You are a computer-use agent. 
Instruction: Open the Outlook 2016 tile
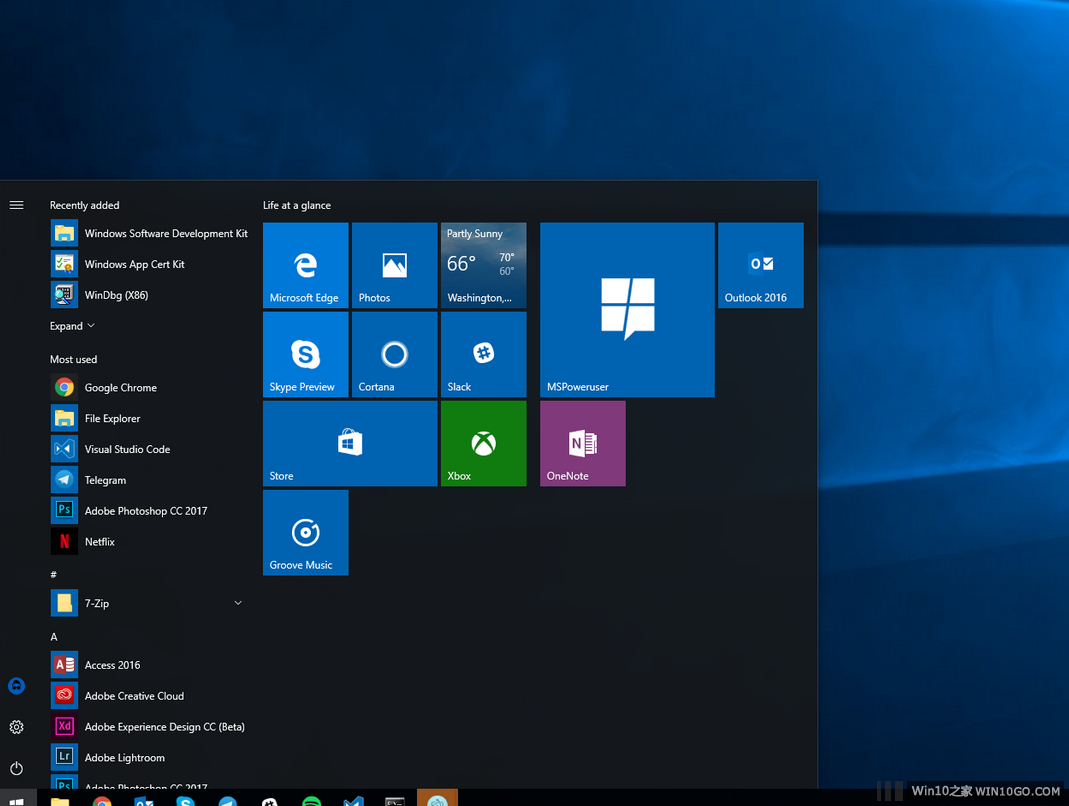(x=760, y=265)
